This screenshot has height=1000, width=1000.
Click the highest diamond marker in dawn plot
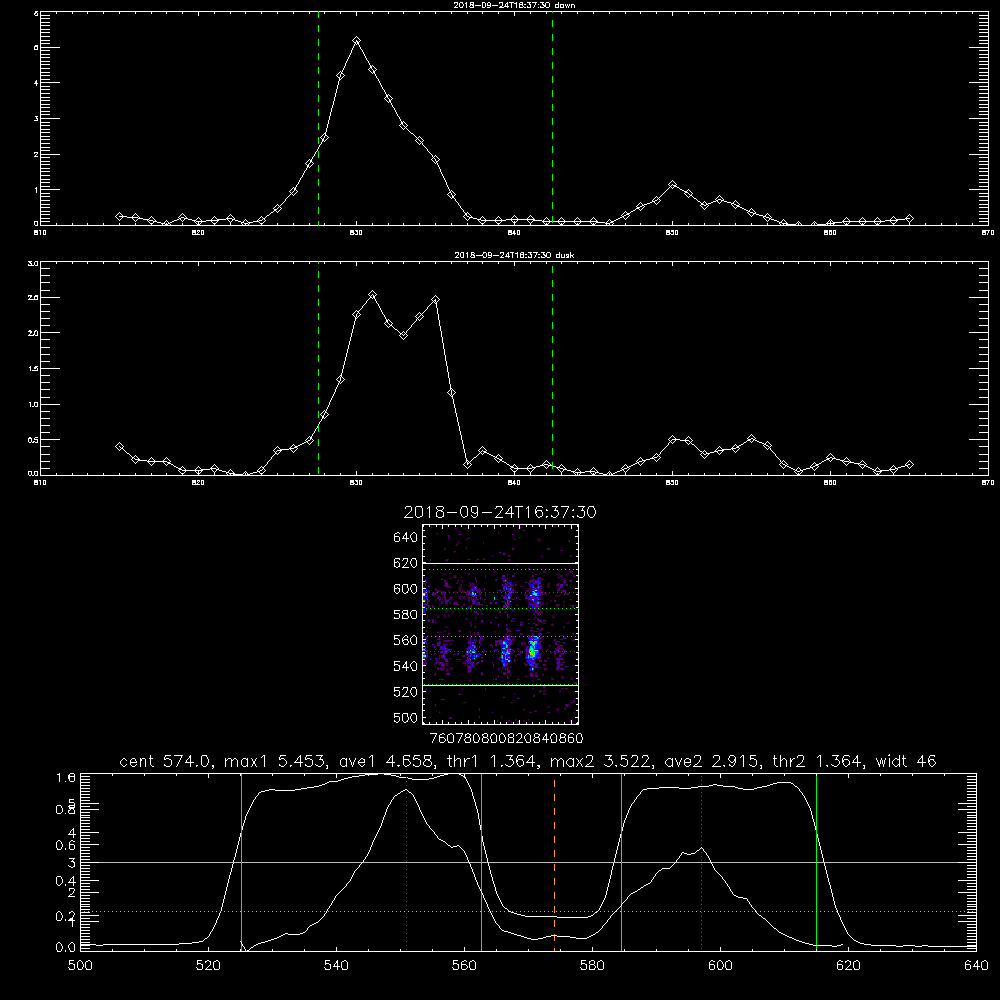click(x=357, y=41)
